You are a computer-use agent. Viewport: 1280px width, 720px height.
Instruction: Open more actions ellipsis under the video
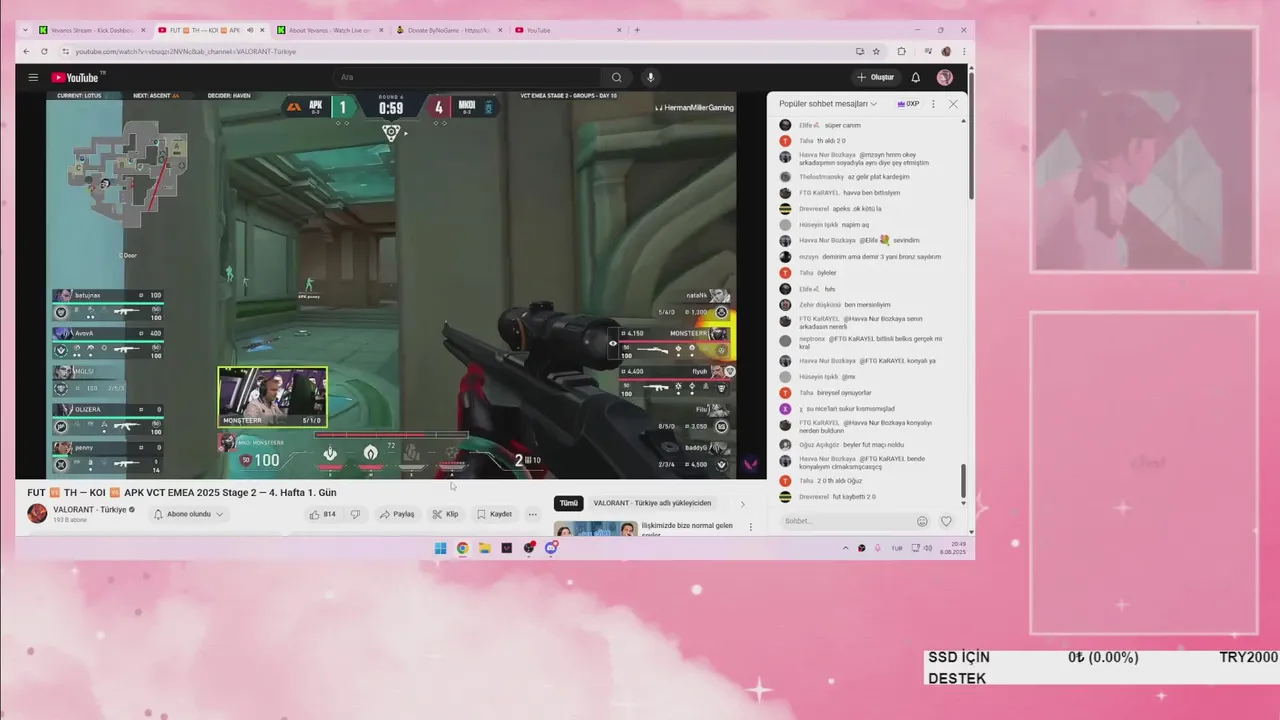532,514
